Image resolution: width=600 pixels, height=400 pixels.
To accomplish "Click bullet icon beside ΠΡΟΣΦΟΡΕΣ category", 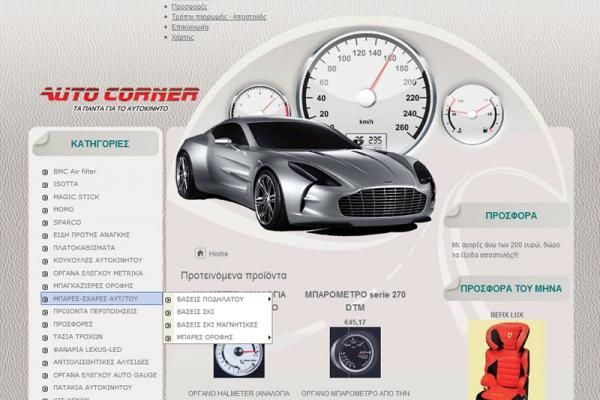I will pyautogui.click(x=45, y=325).
